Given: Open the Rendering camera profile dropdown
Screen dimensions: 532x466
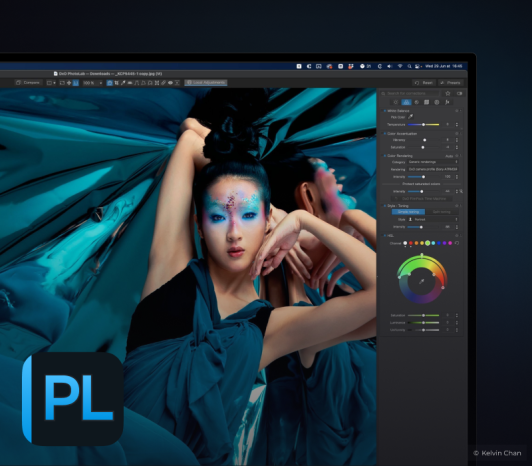Looking at the screenshot, I should pyautogui.click(x=433, y=169).
